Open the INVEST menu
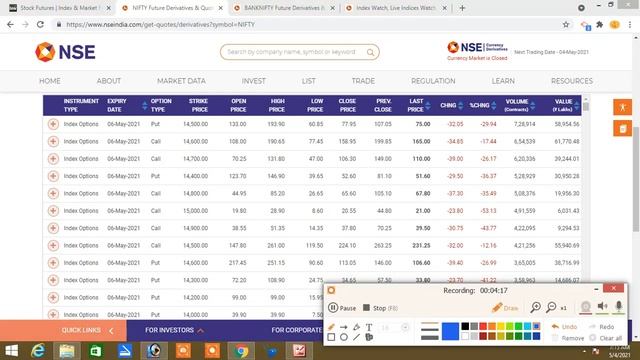 [x=253, y=81]
